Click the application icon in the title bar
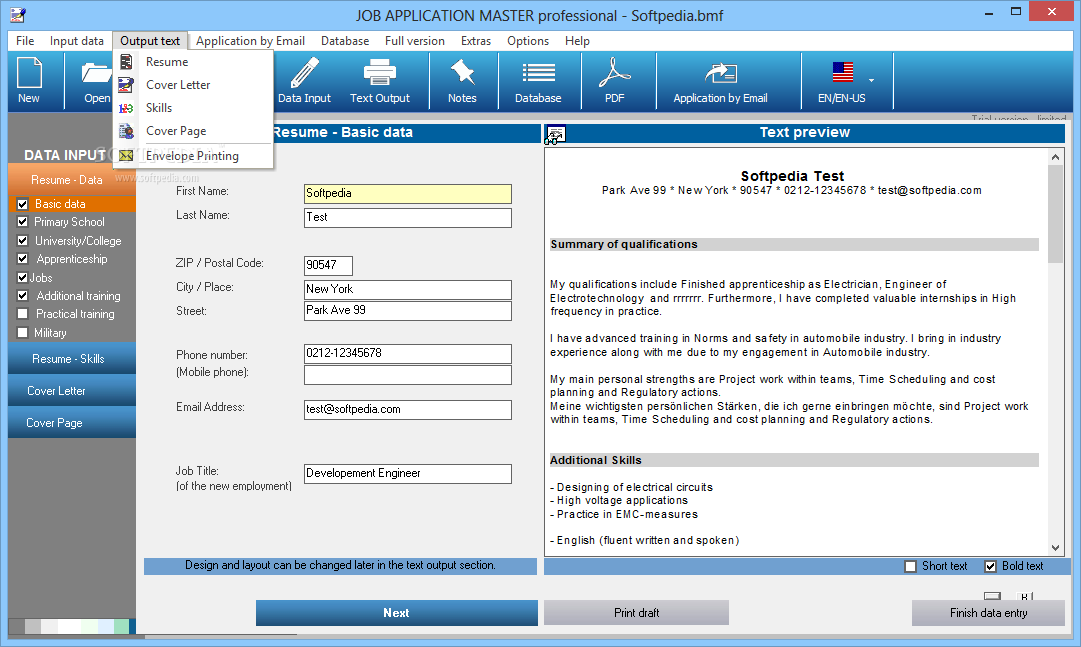 click(x=18, y=14)
